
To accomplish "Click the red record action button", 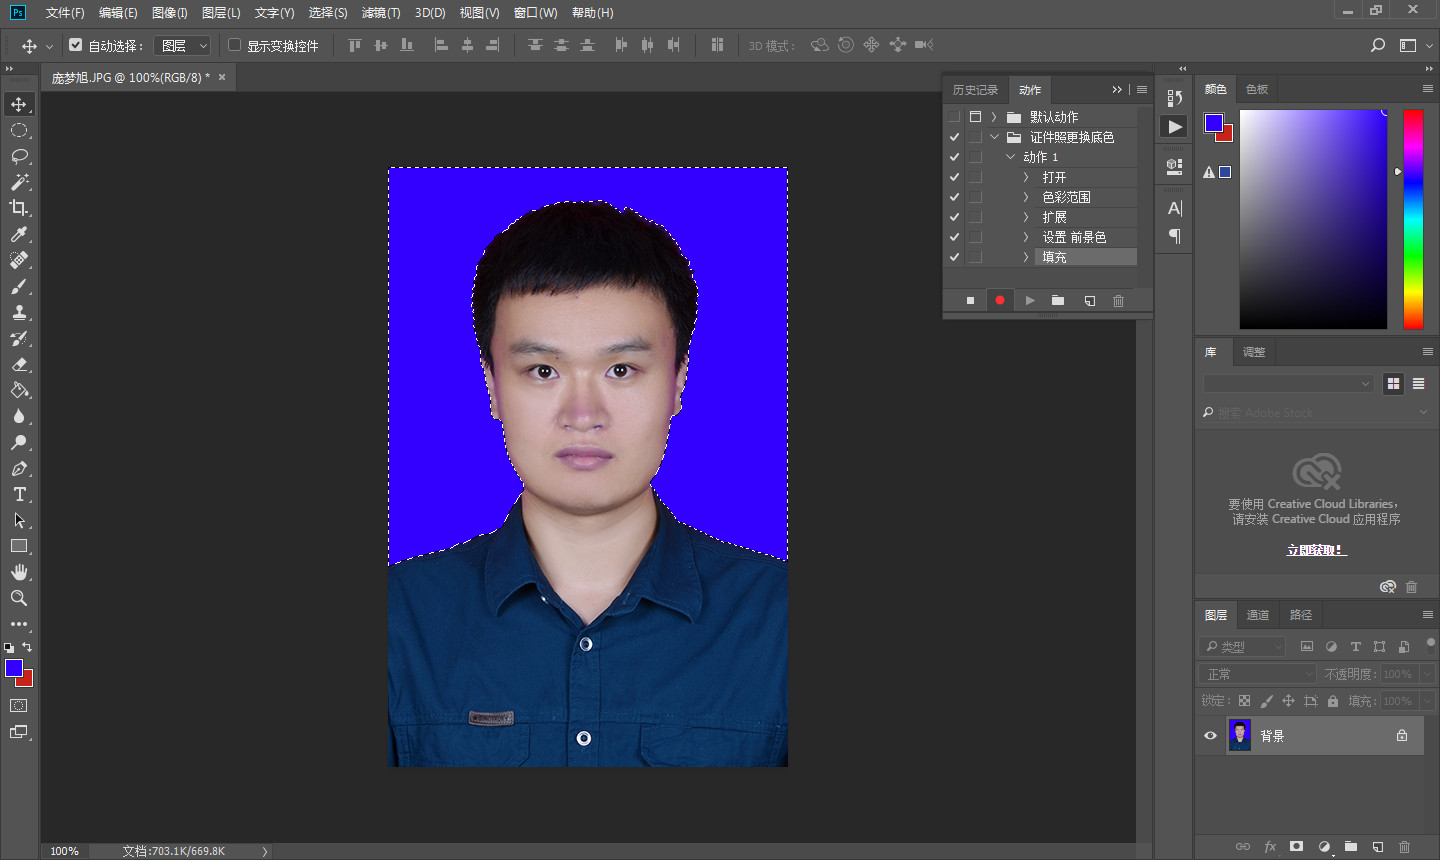I will coord(999,300).
